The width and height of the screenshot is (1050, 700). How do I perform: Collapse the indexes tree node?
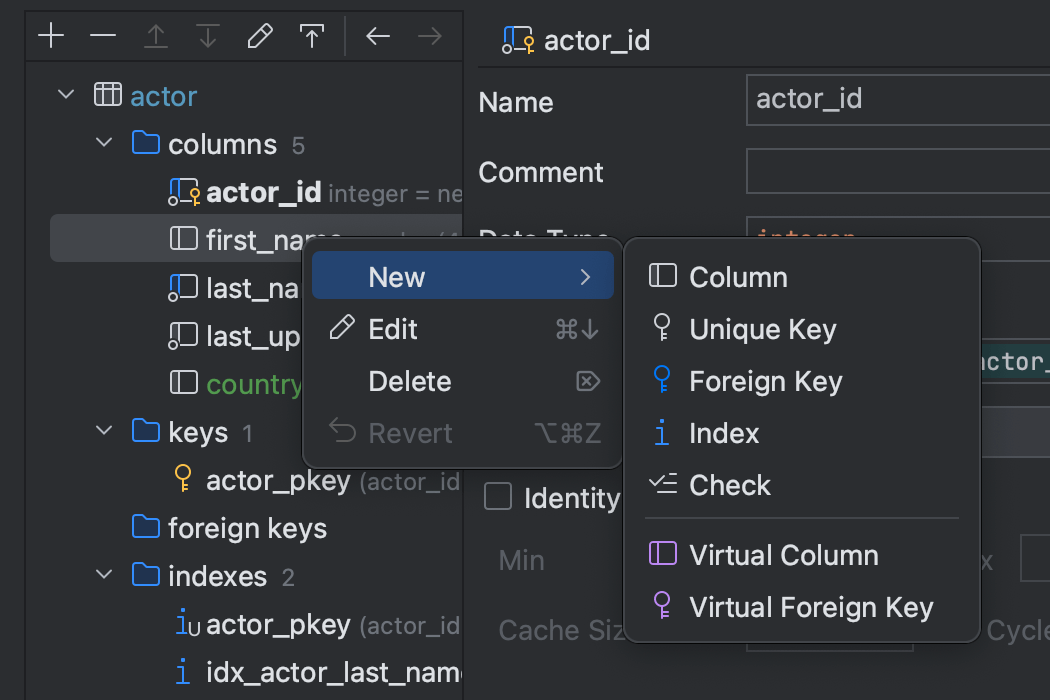click(x=103, y=573)
